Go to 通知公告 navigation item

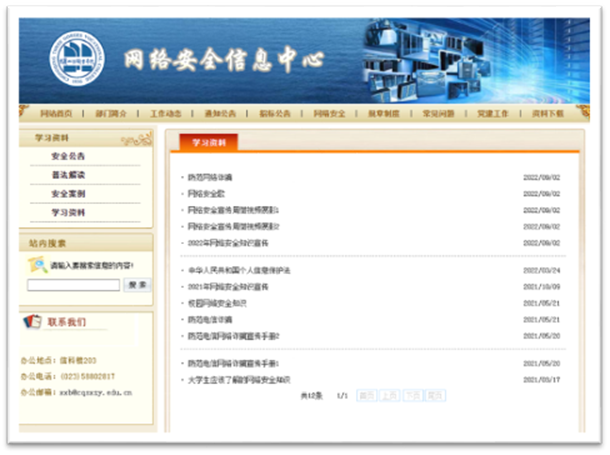click(x=220, y=114)
